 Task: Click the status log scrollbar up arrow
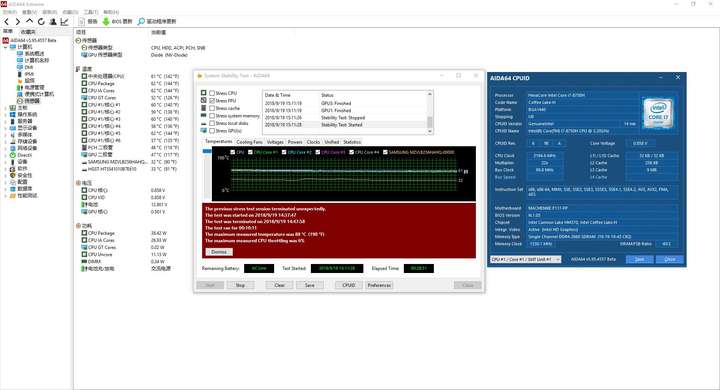pyautogui.click(x=430, y=94)
